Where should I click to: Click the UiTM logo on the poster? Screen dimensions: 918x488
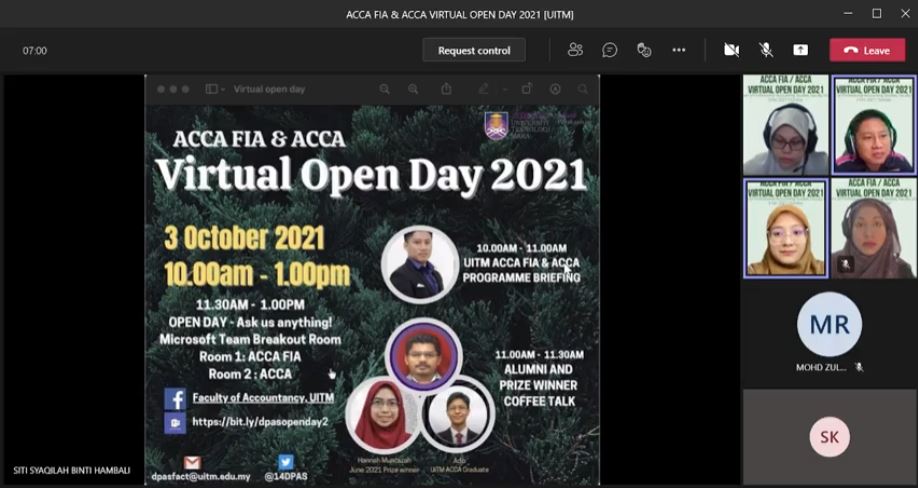496,126
